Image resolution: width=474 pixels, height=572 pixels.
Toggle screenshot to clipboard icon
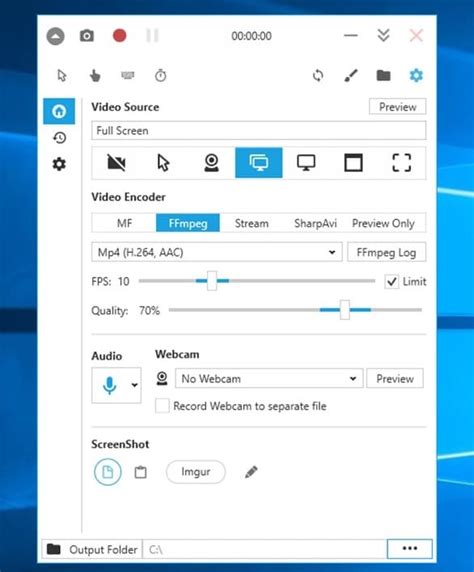pyautogui.click(x=140, y=472)
